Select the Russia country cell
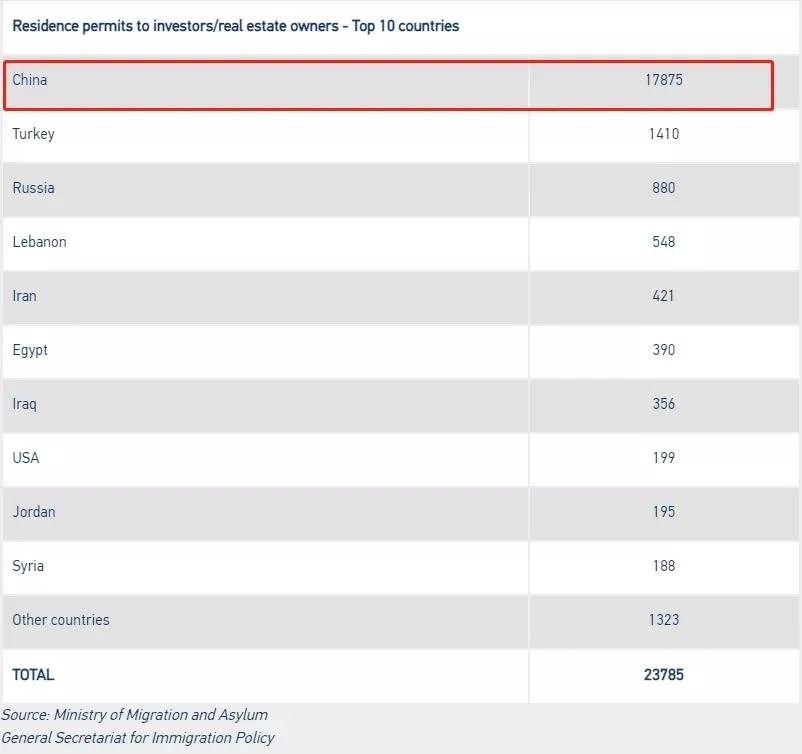 [x=34, y=188]
